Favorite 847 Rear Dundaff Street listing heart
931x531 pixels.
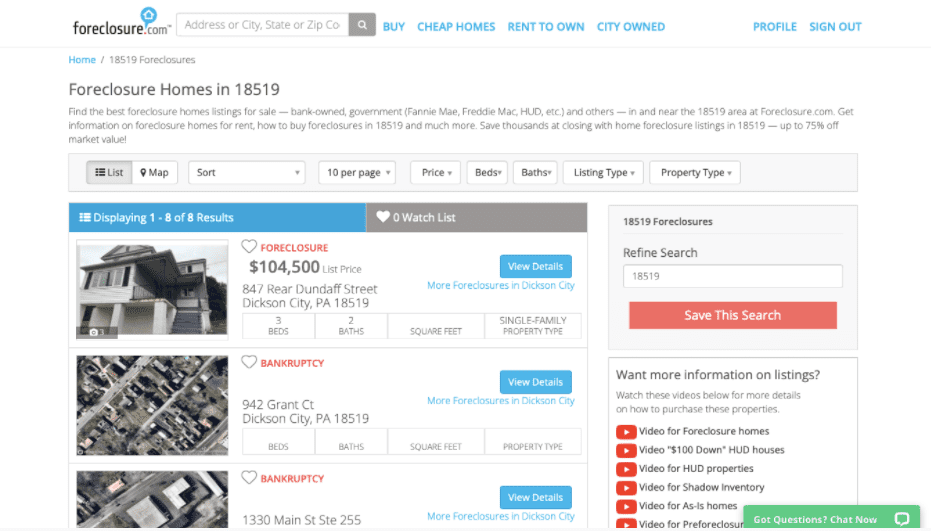point(249,246)
